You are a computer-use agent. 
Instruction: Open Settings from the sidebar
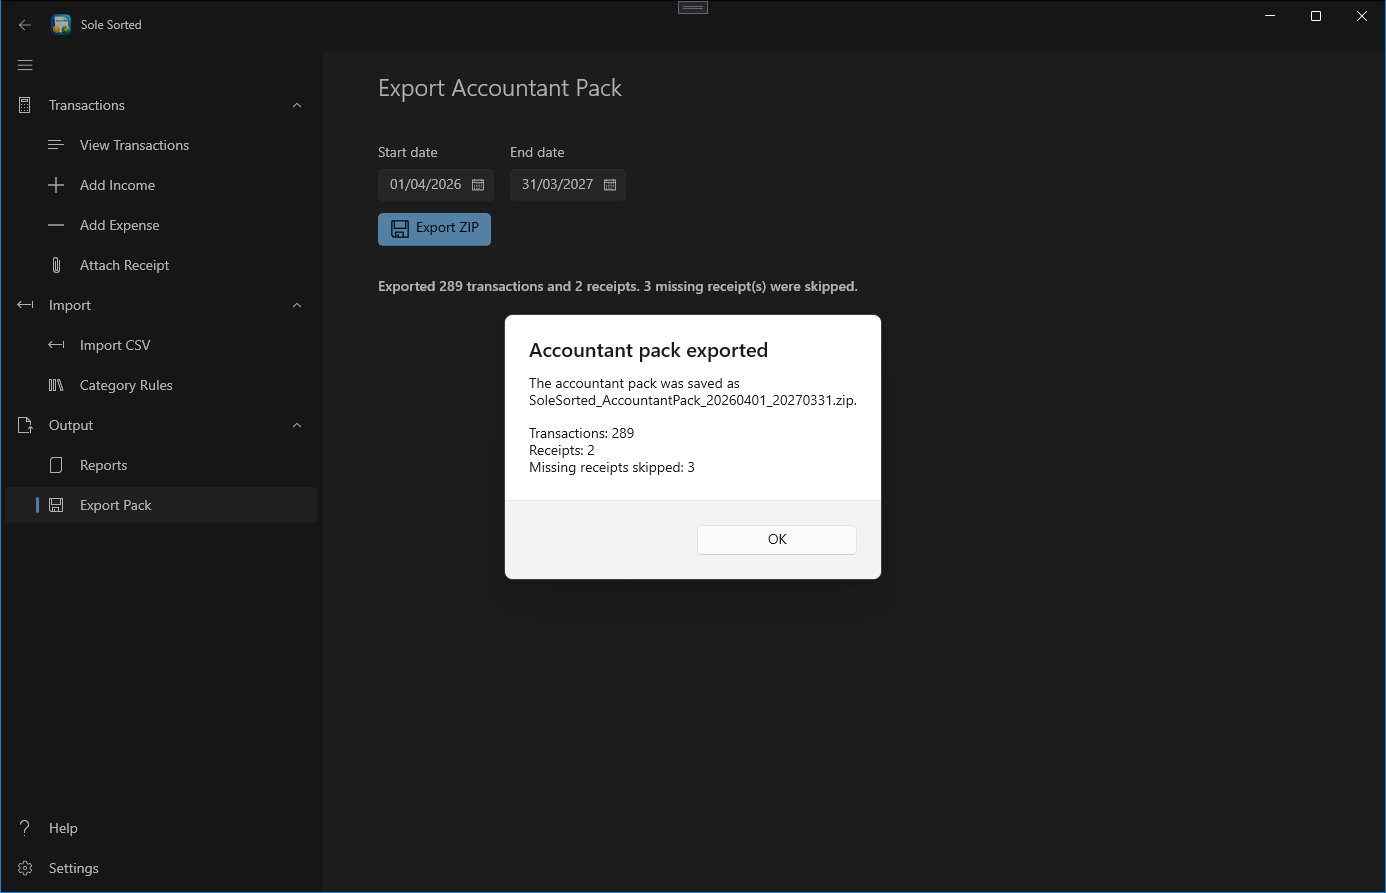point(161,868)
